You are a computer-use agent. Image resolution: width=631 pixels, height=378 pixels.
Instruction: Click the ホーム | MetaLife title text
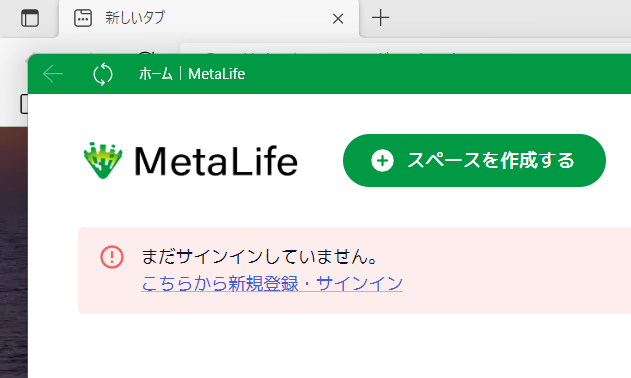(x=192, y=74)
